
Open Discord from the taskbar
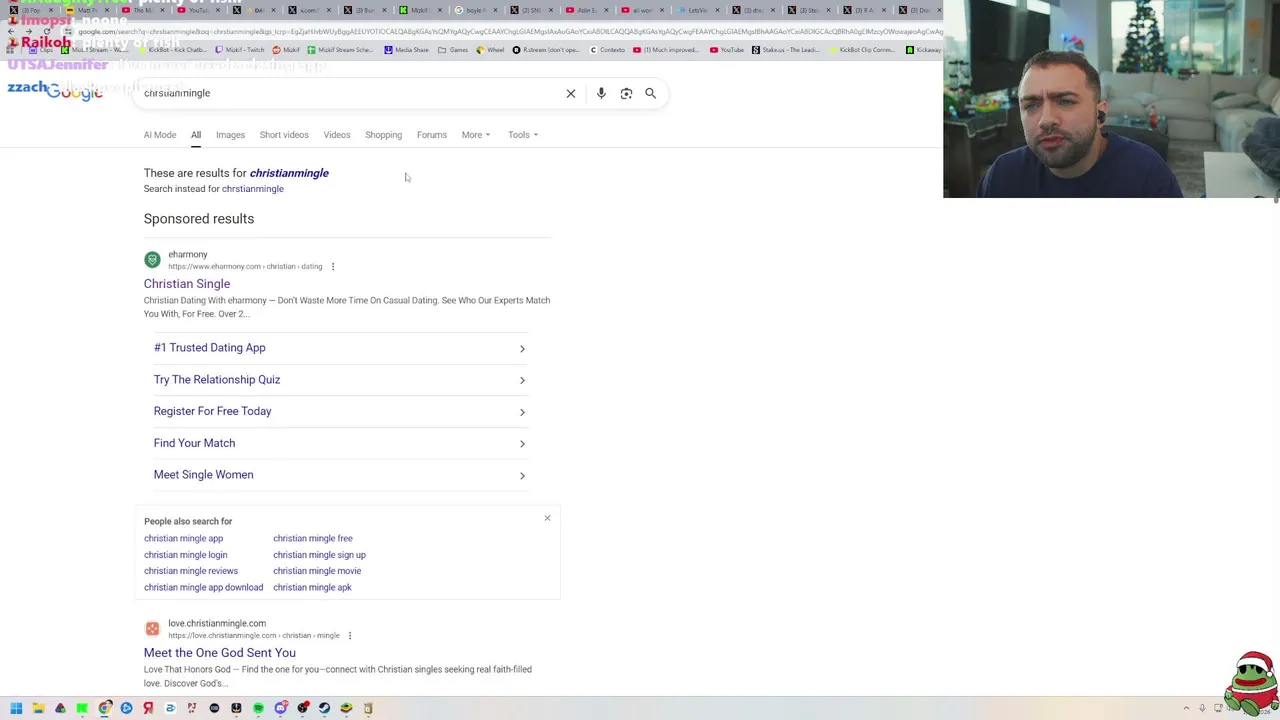click(281, 708)
